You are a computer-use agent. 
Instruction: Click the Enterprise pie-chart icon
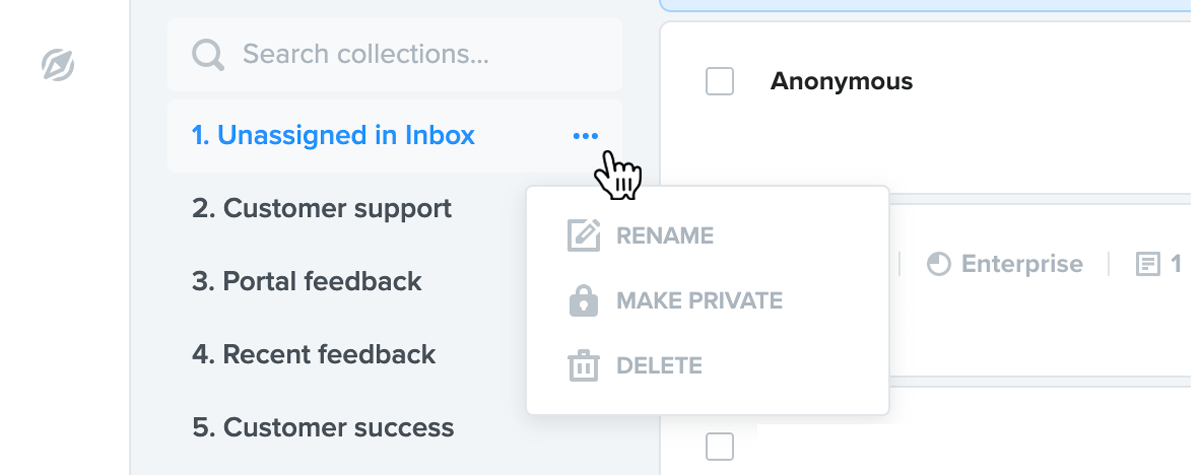point(938,264)
